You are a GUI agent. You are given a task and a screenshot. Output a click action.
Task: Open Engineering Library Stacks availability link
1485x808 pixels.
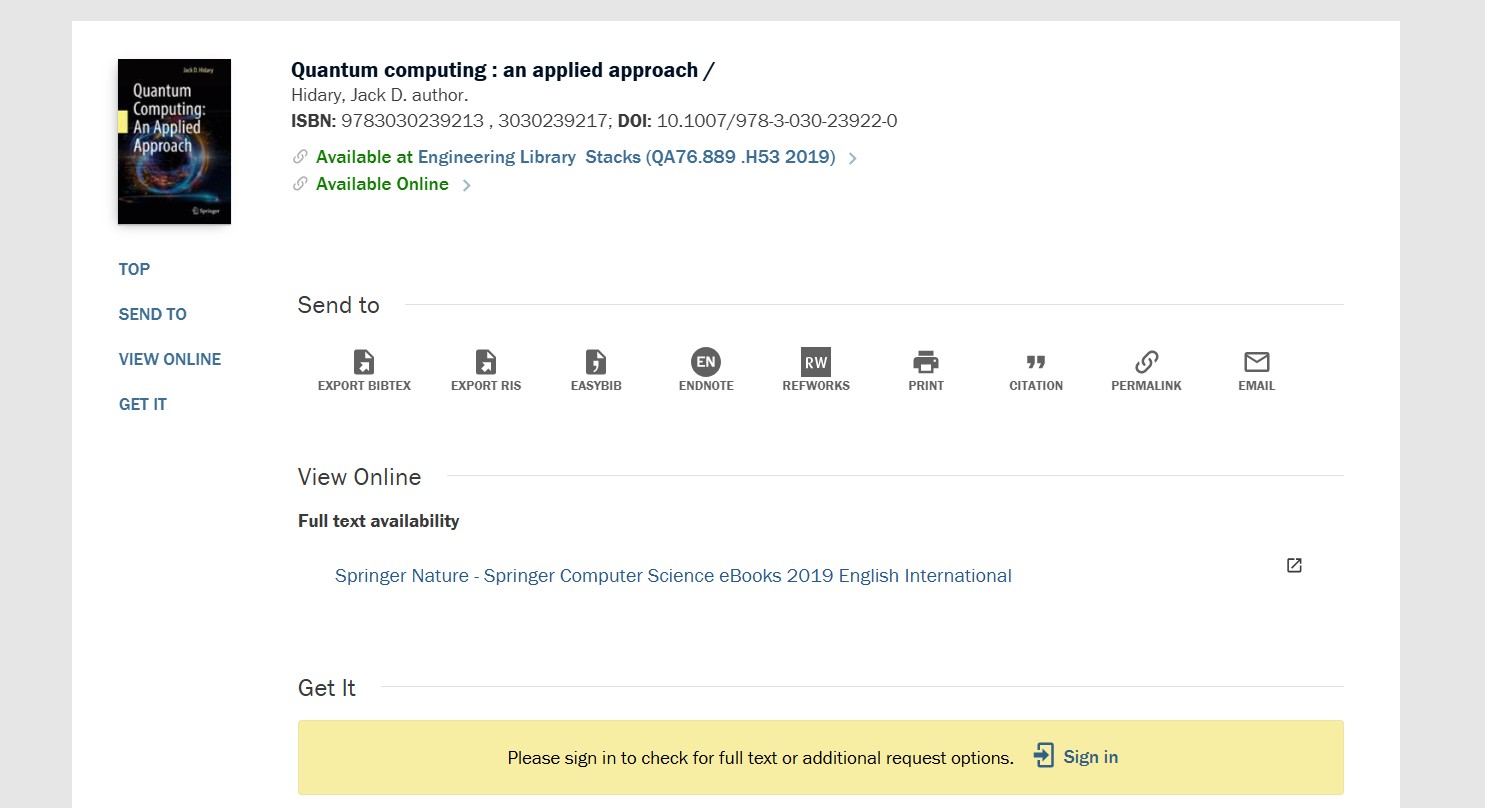pyautogui.click(x=575, y=157)
